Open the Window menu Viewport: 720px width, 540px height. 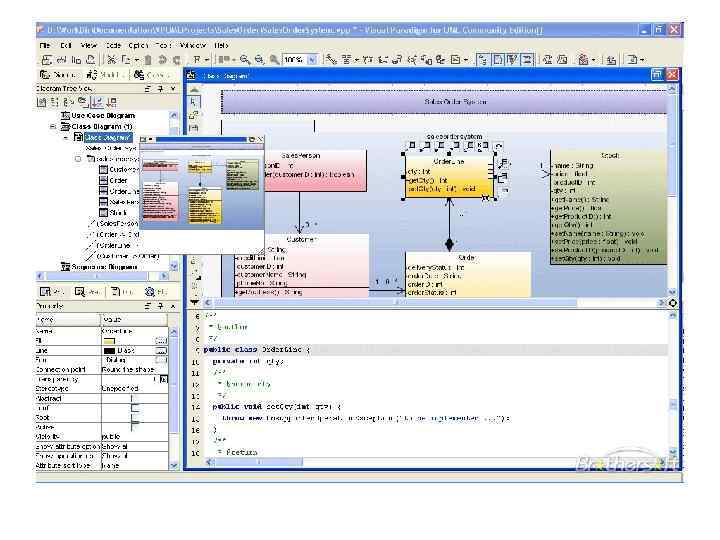click(192, 45)
